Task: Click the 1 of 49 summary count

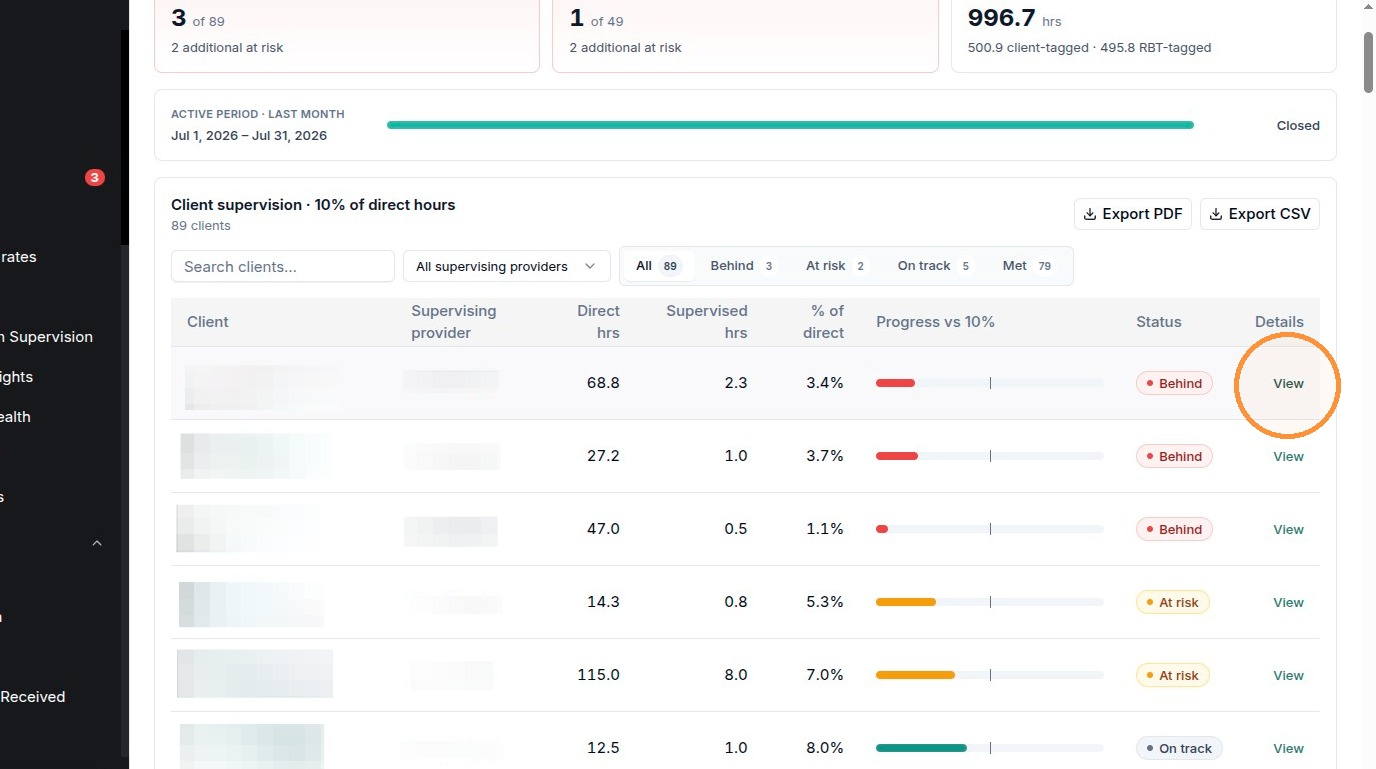Action: coord(596,18)
